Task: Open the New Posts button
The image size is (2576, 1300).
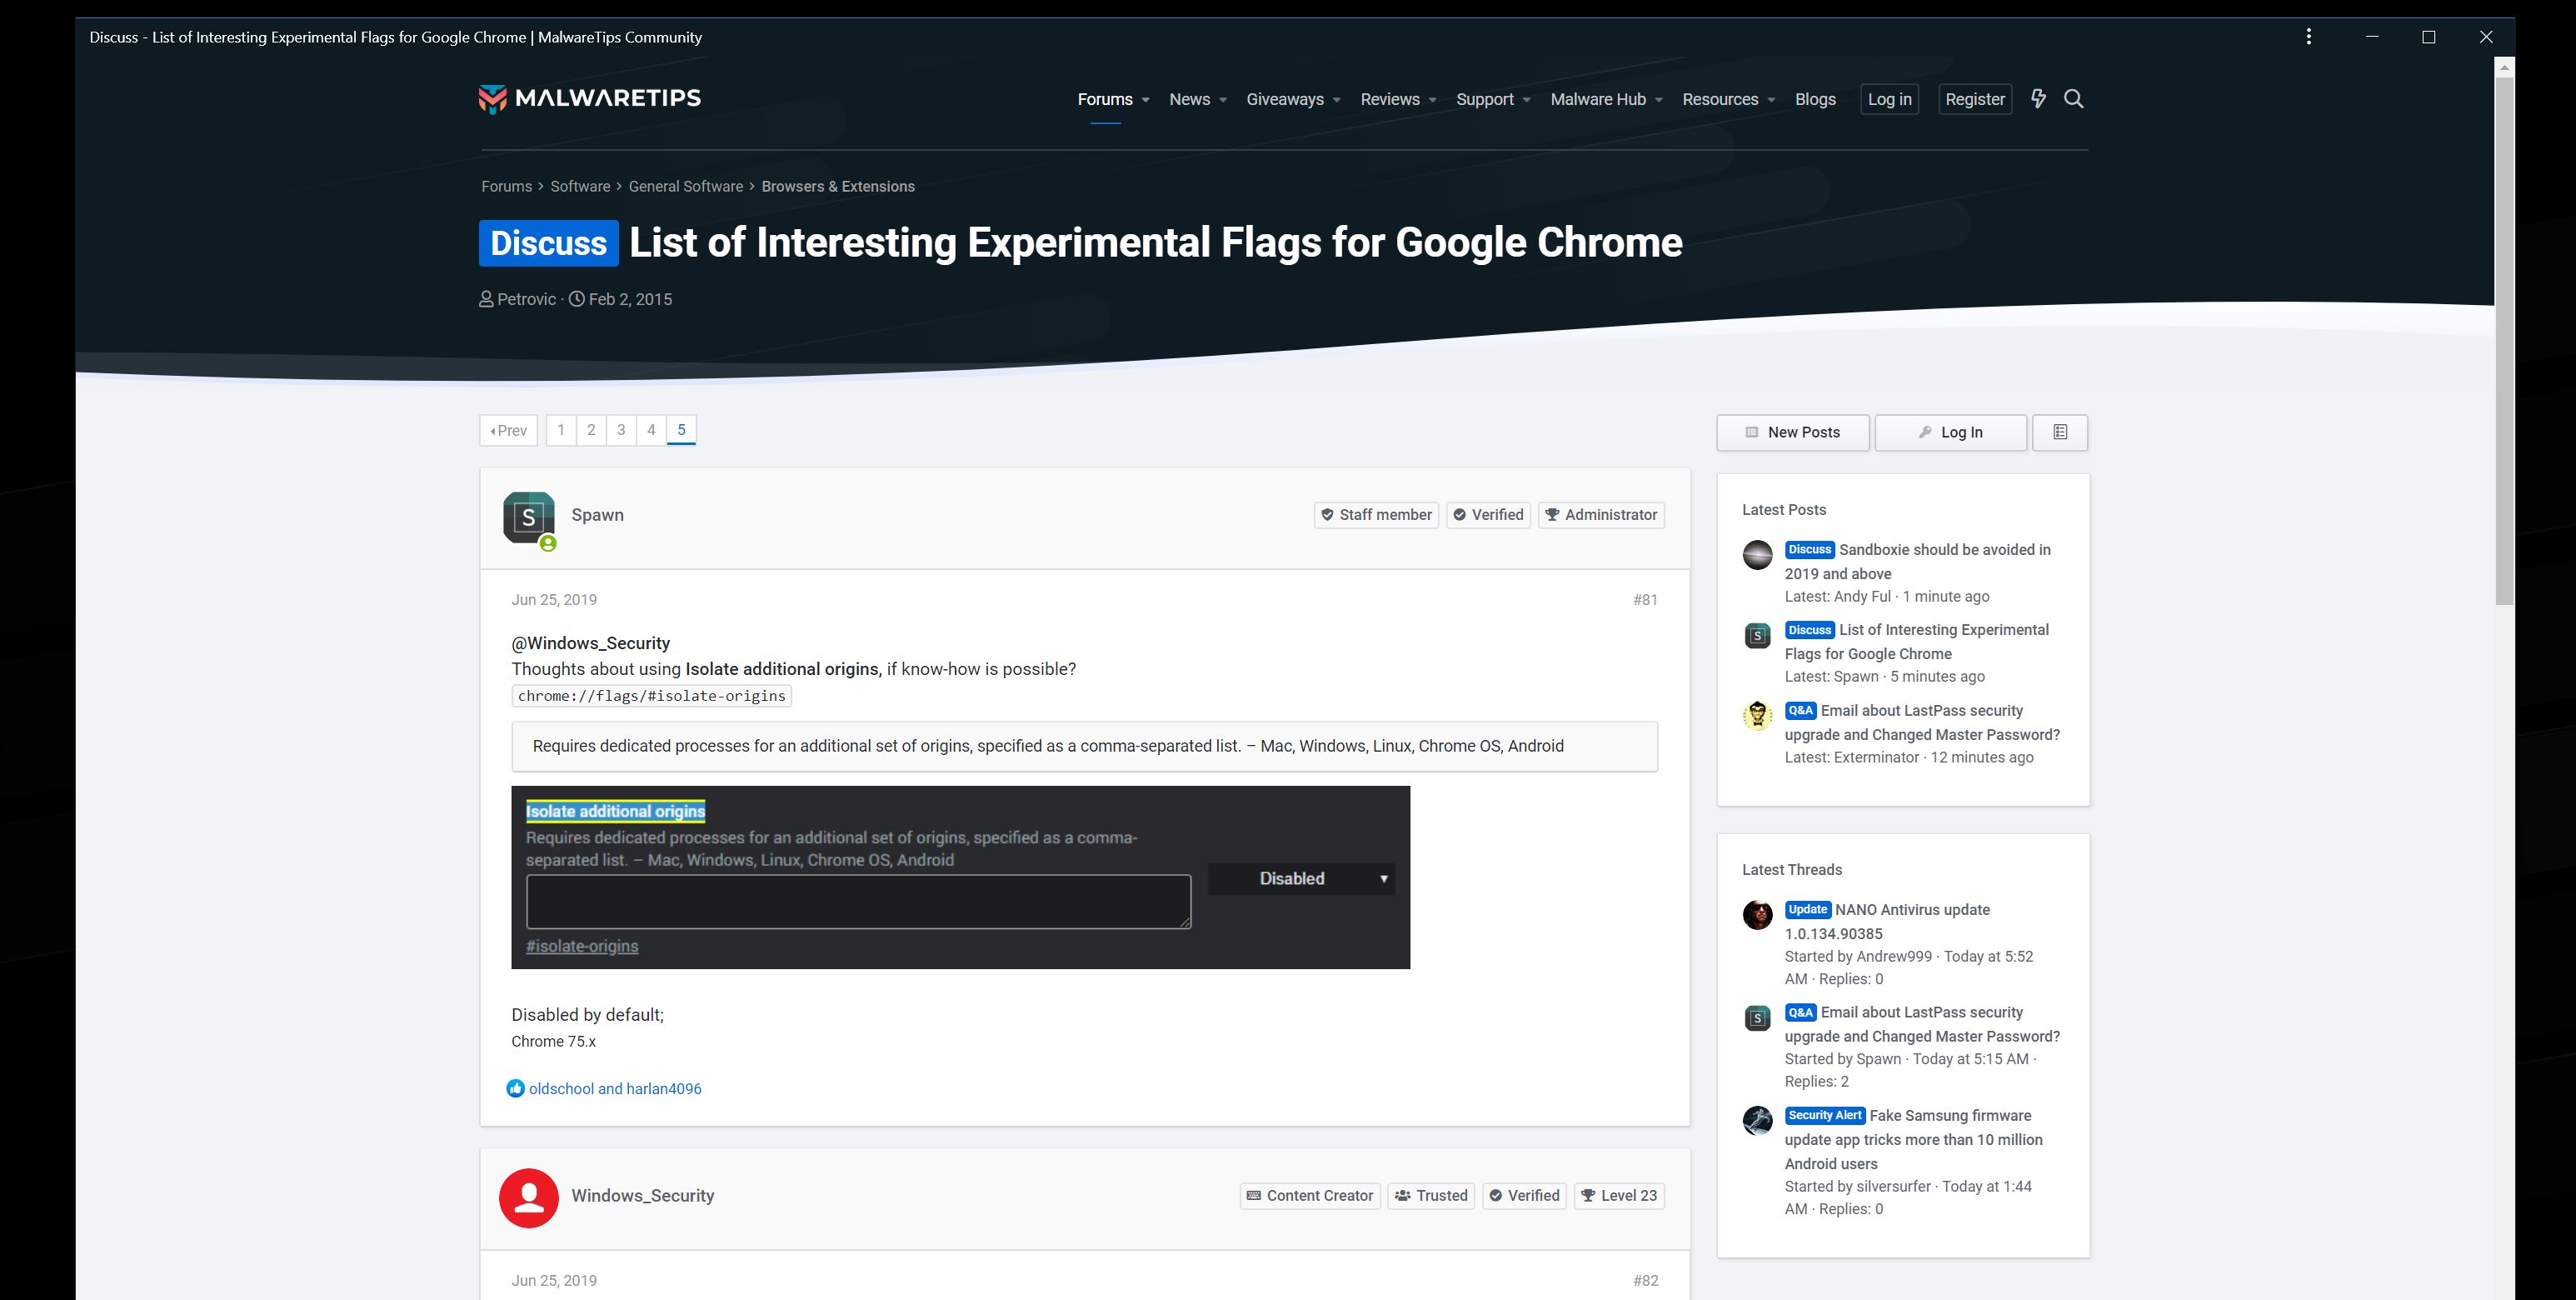Action: [x=1792, y=432]
